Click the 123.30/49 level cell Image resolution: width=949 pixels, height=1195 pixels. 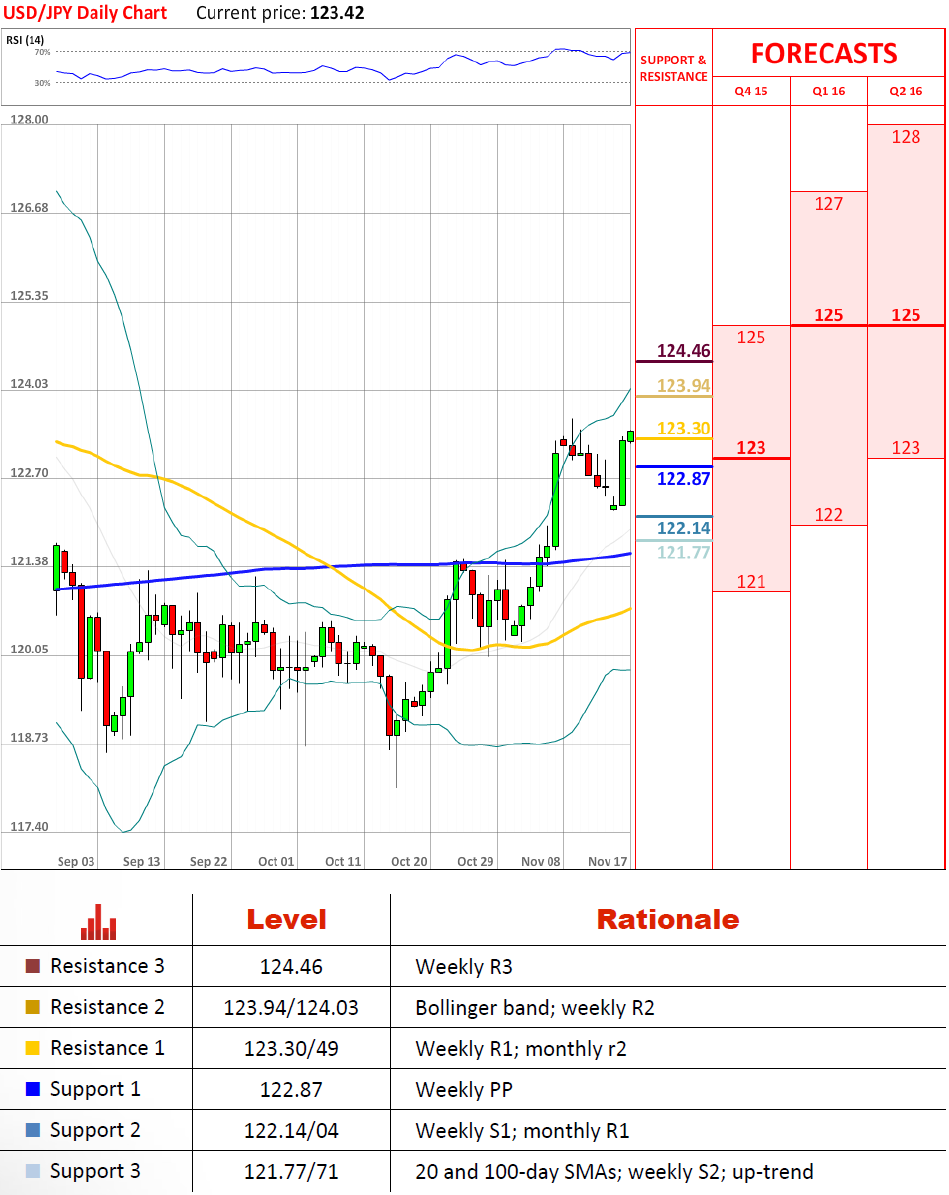point(291,1049)
